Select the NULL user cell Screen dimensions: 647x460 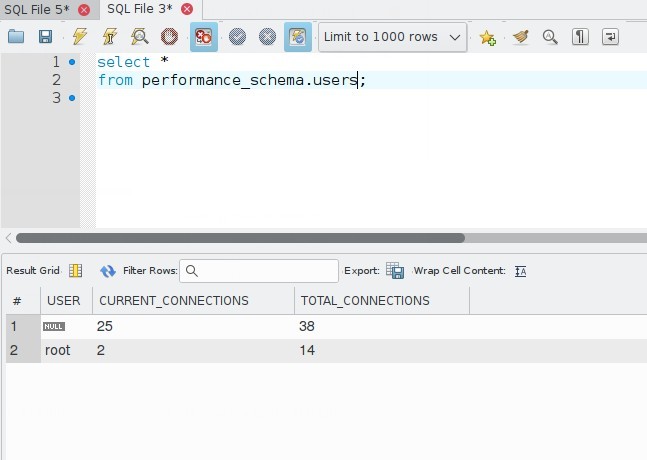point(66,326)
